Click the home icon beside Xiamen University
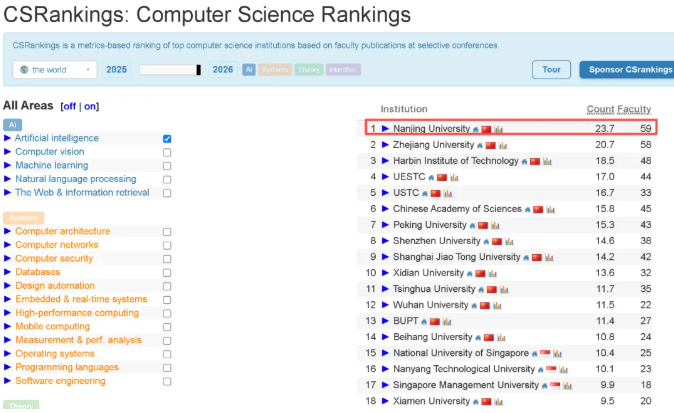The width and height of the screenshot is (674, 413). [x=475, y=402]
